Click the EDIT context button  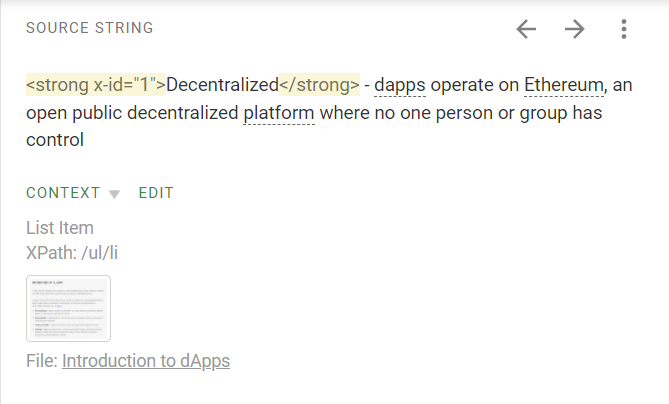(x=156, y=193)
